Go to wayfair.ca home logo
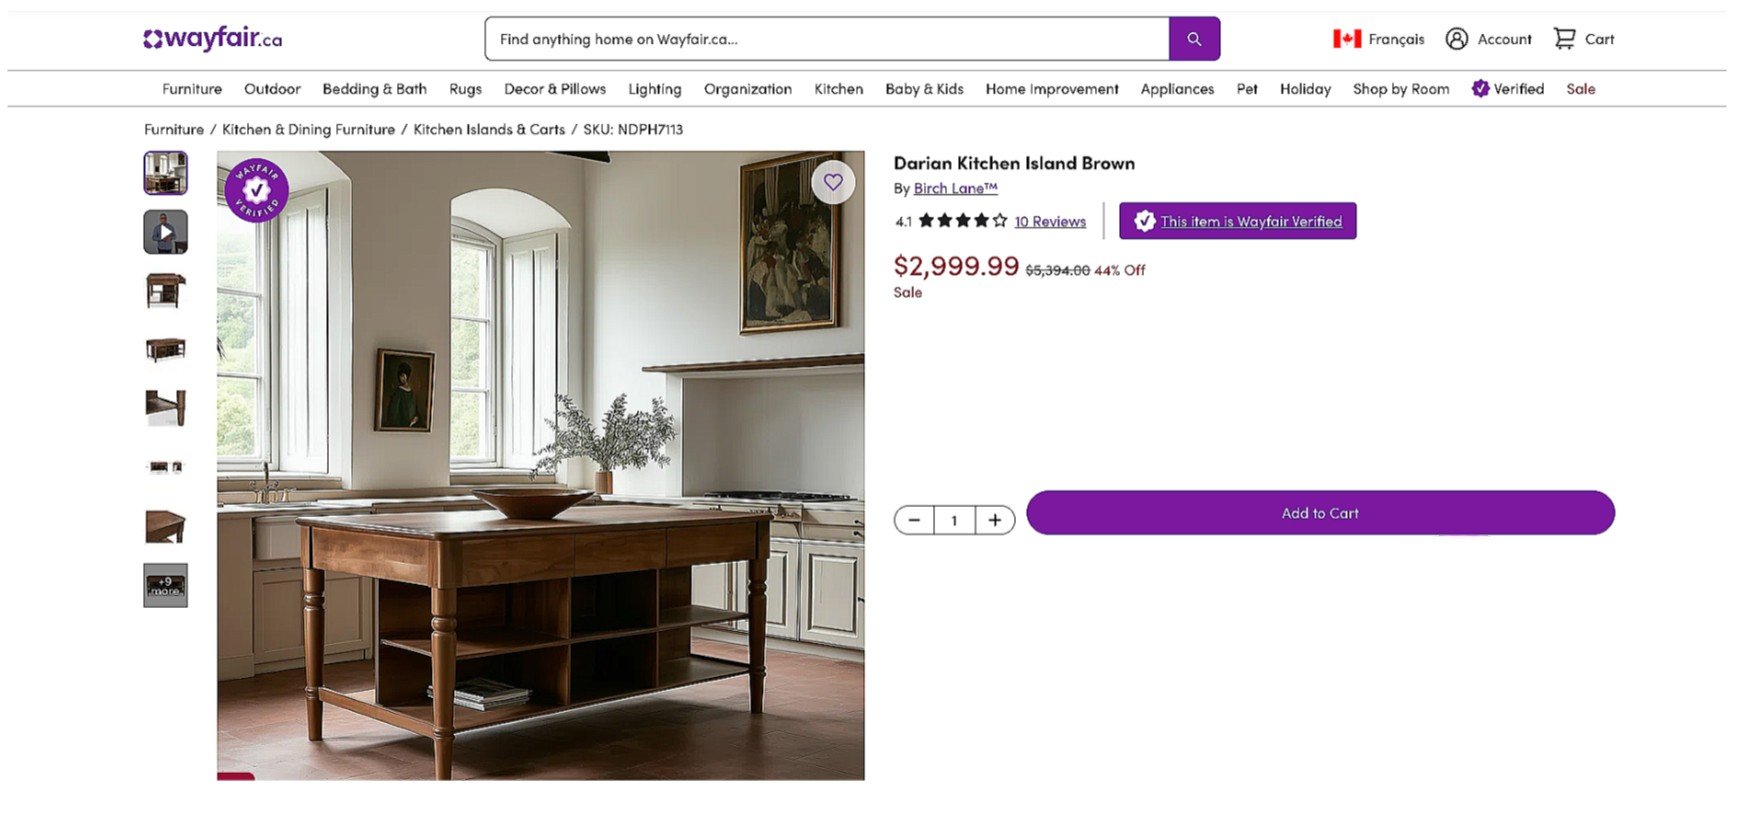1756x814 pixels. pos(213,39)
